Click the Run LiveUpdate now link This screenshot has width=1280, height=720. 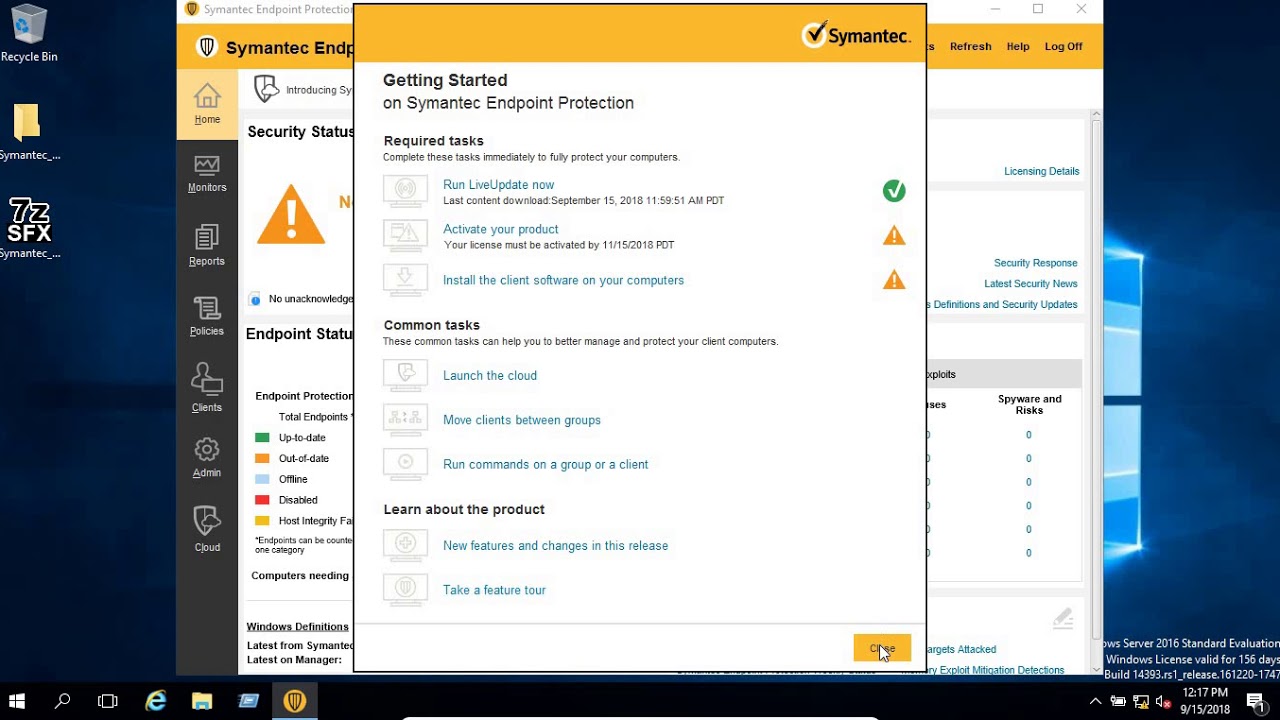point(498,185)
